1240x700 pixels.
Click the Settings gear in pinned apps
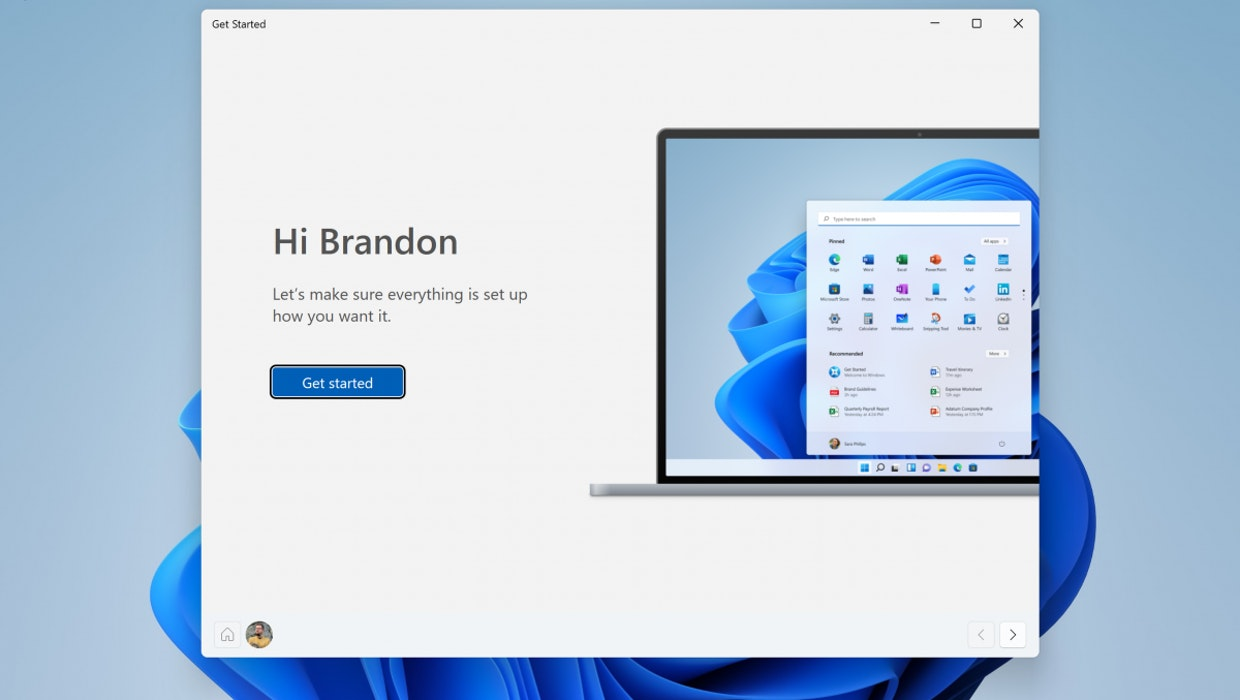click(x=834, y=319)
